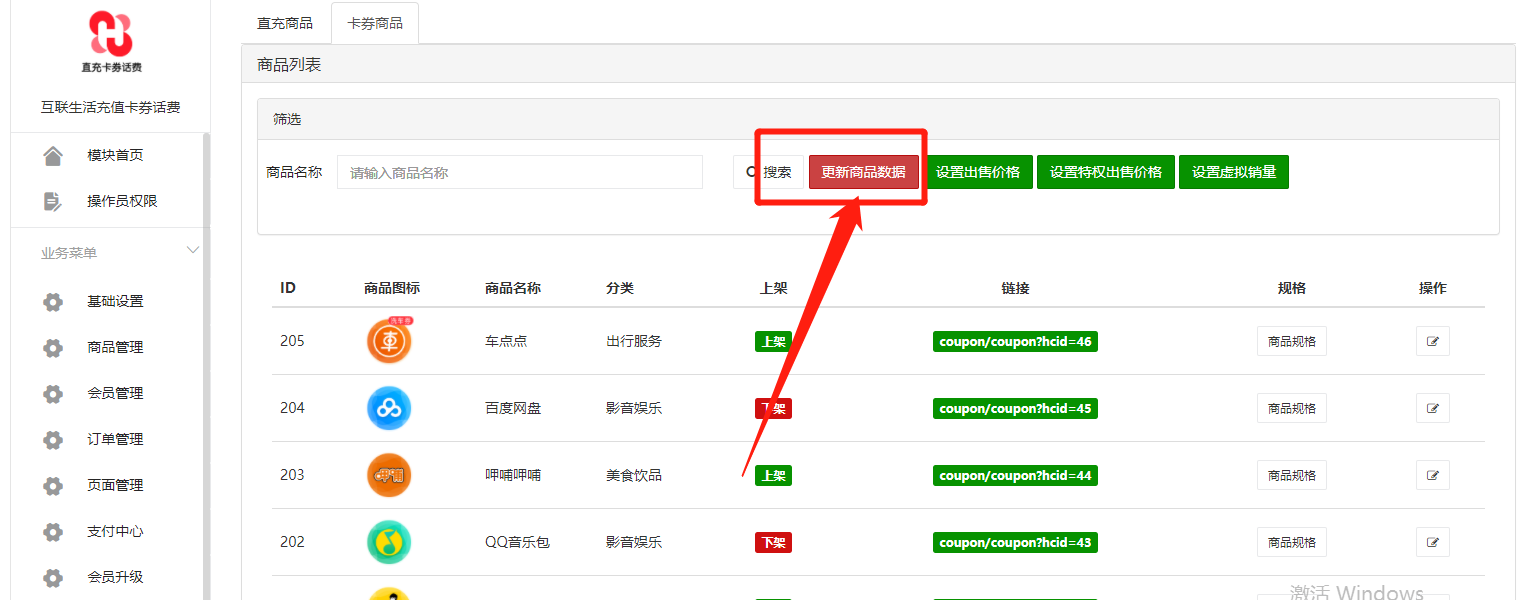Click the gear icon next to 商品管理
Screen dimensions: 1530x600
pyautogui.click(x=53, y=347)
